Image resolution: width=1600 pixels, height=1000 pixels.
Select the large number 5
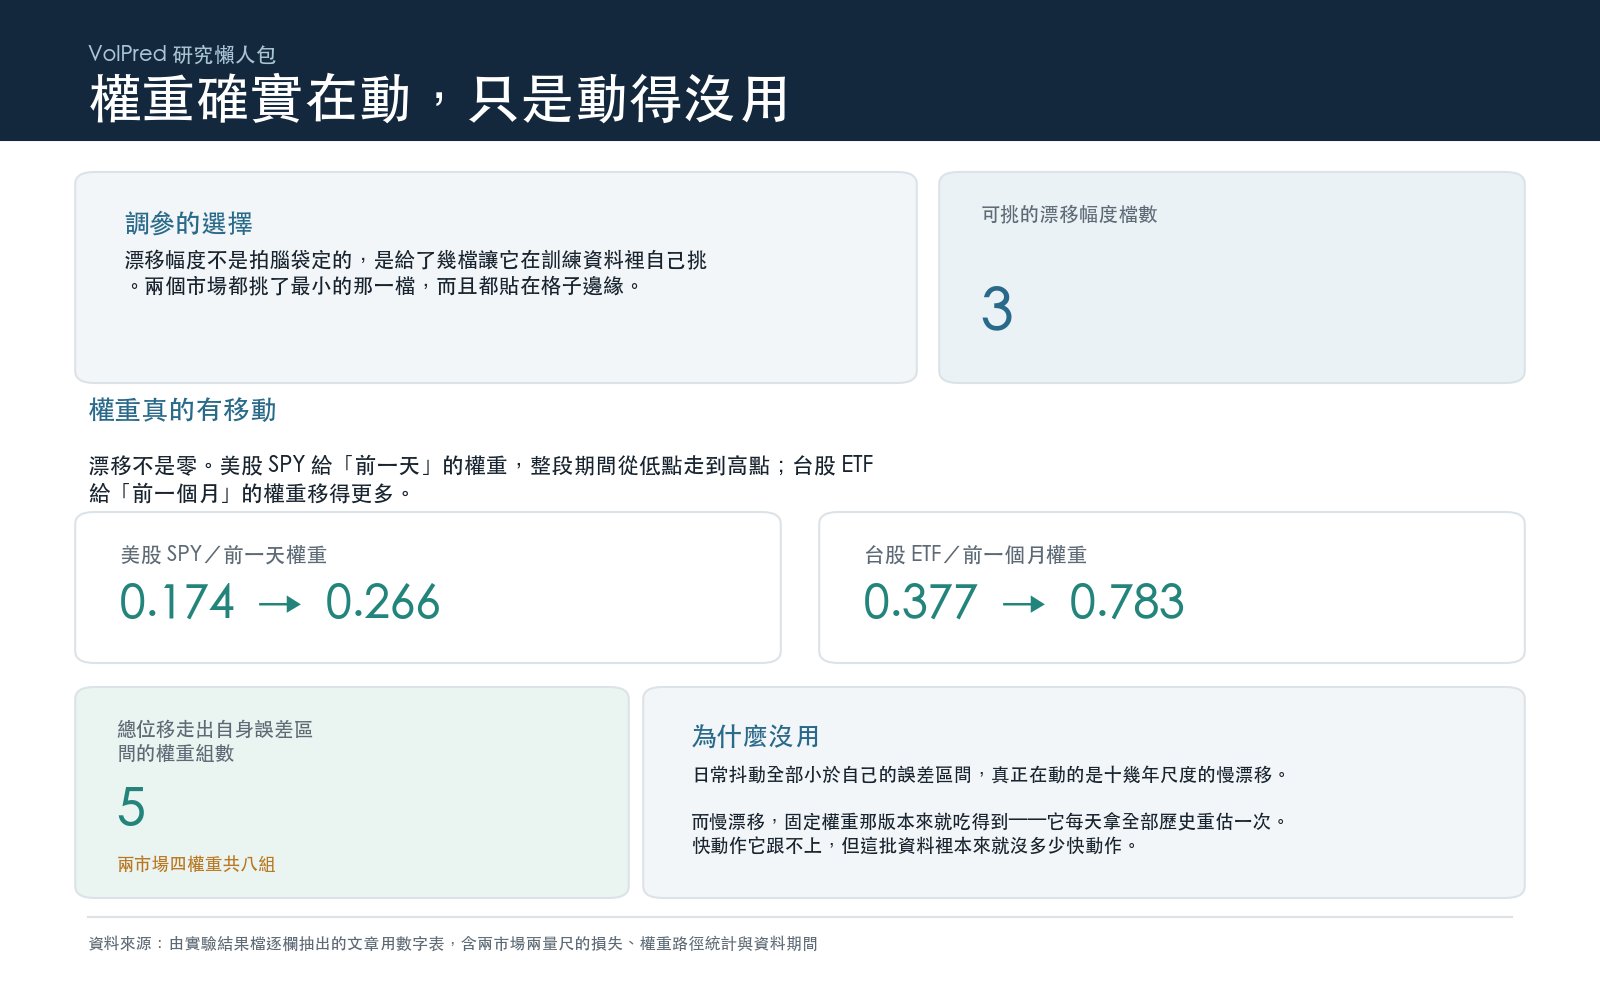pos(132,807)
